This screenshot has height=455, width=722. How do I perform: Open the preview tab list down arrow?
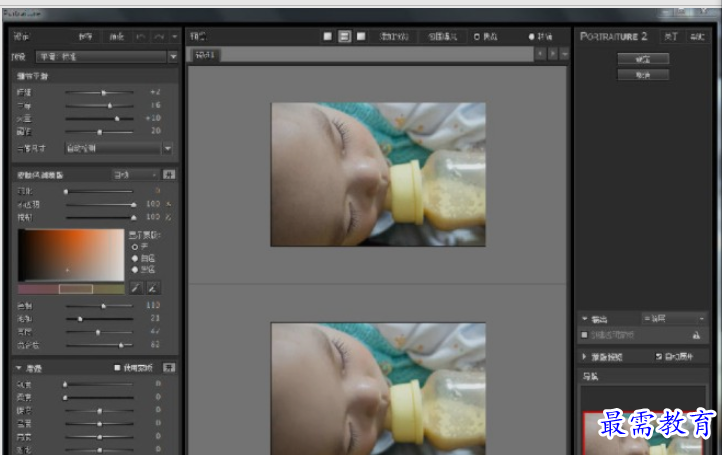coord(565,54)
